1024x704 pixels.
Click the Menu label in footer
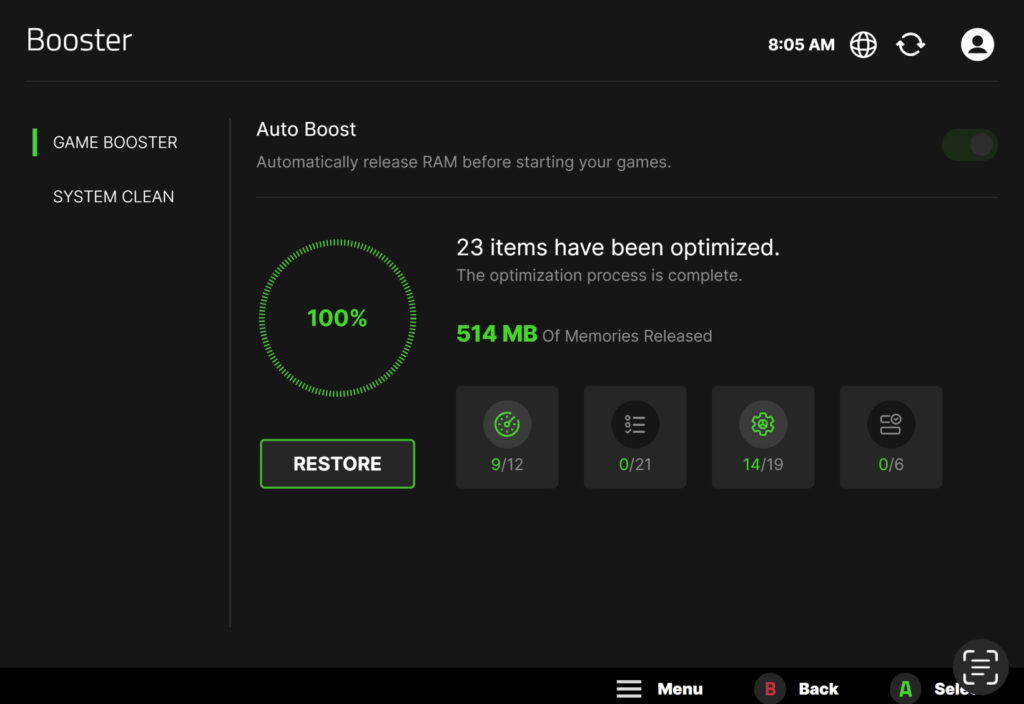[x=680, y=689]
